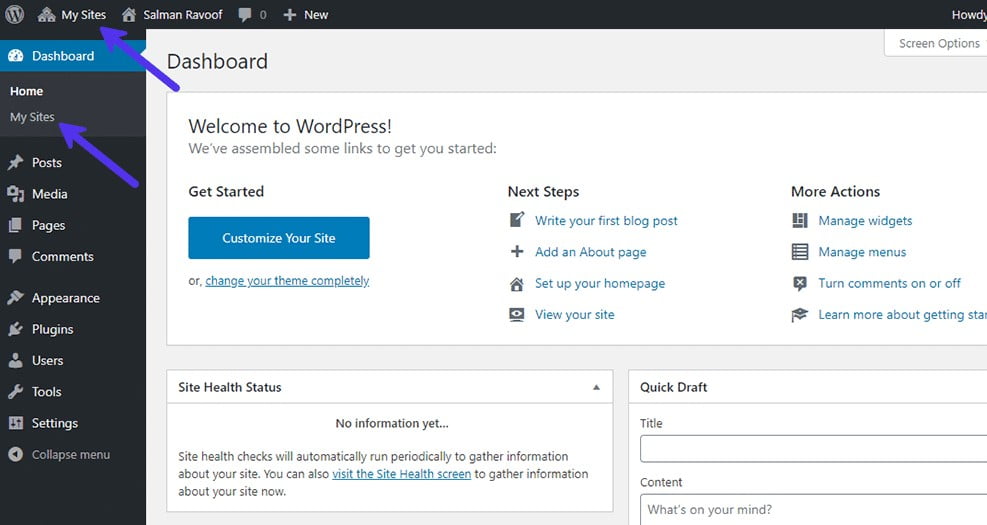The image size is (987, 525).
Task: Click the Users person icon
Action: tap(16, 360)
